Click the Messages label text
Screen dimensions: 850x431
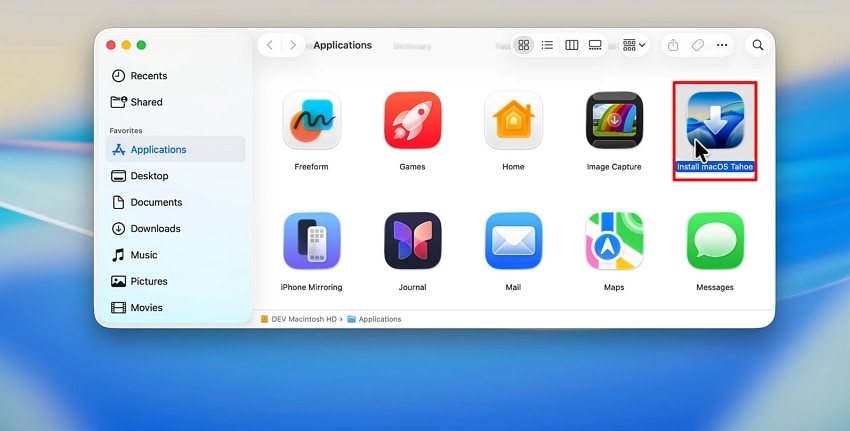[x=715, y=287]
